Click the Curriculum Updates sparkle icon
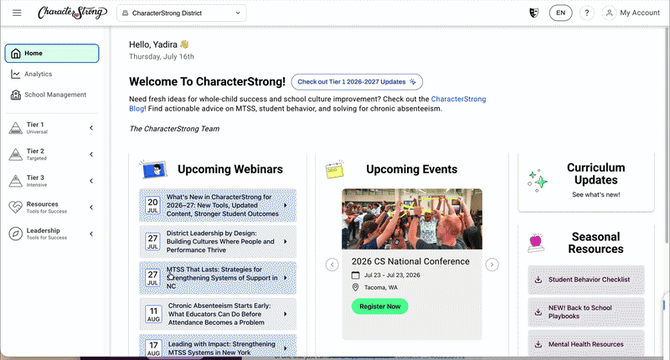This screenshot has height=360, width=670. tap(537, 181)
